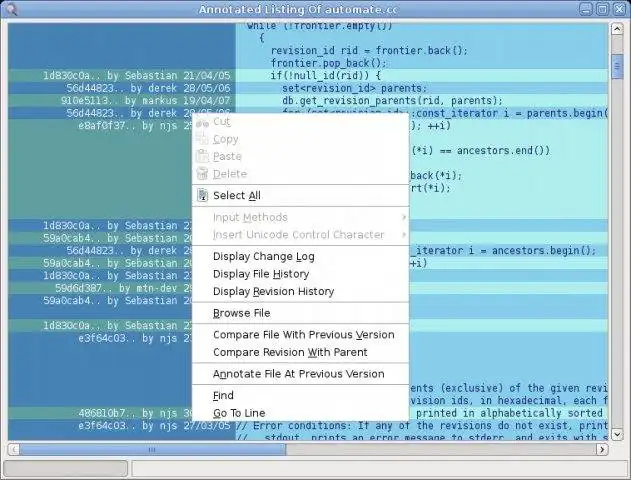Click code line 'set<revision_id> parents;'
The image size is (631, 480).
point(354,88)
